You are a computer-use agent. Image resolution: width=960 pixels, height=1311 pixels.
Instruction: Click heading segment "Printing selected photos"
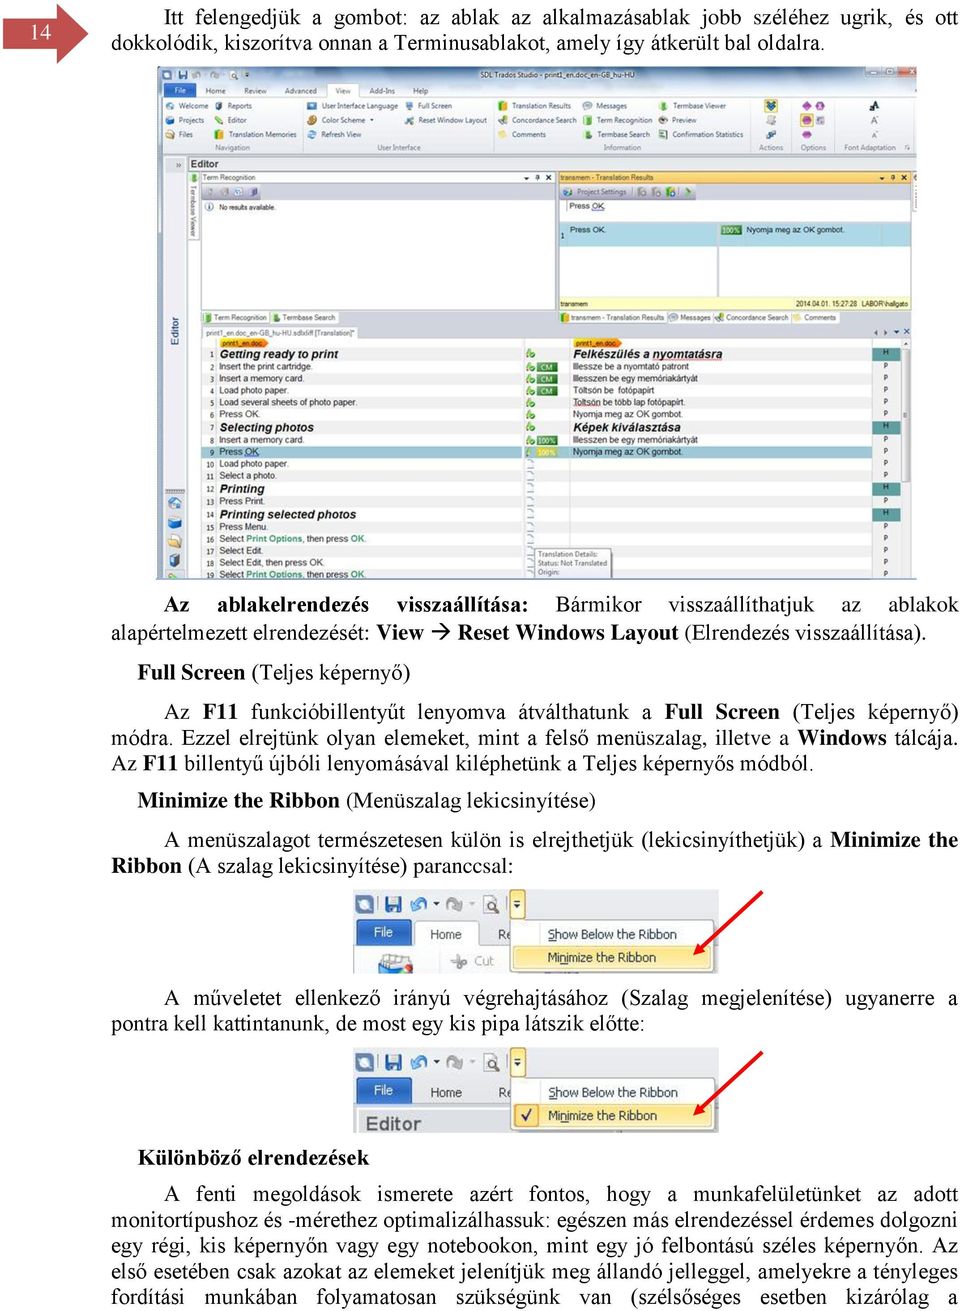(288, 515)
